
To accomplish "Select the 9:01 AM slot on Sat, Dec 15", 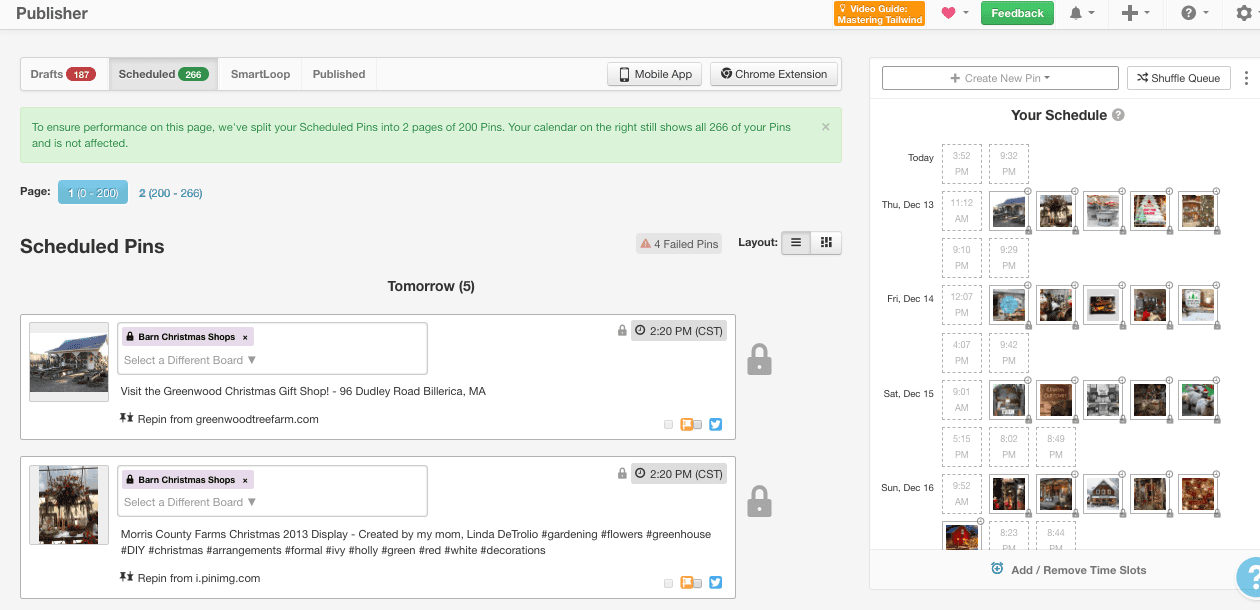I will [x=961, y=400].
